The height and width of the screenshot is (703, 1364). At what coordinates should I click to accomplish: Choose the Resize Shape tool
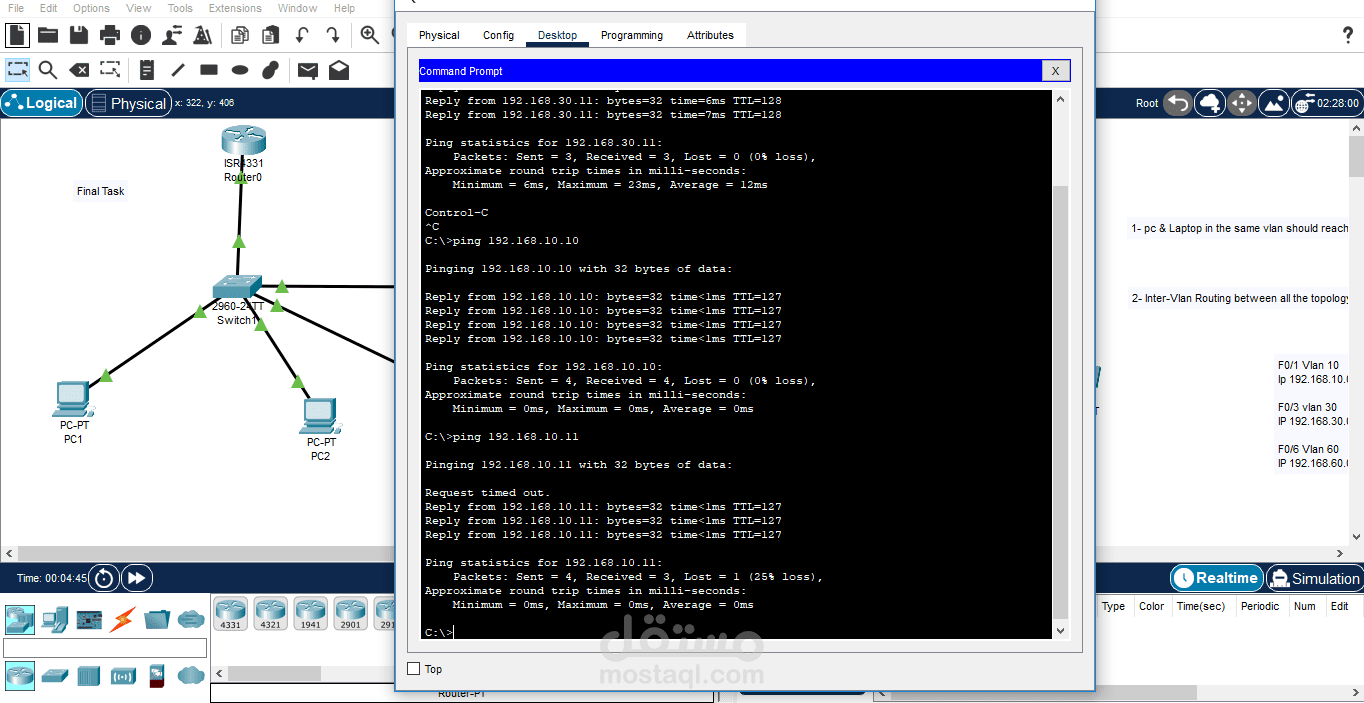pyautogui.click(x=110, y=70)
